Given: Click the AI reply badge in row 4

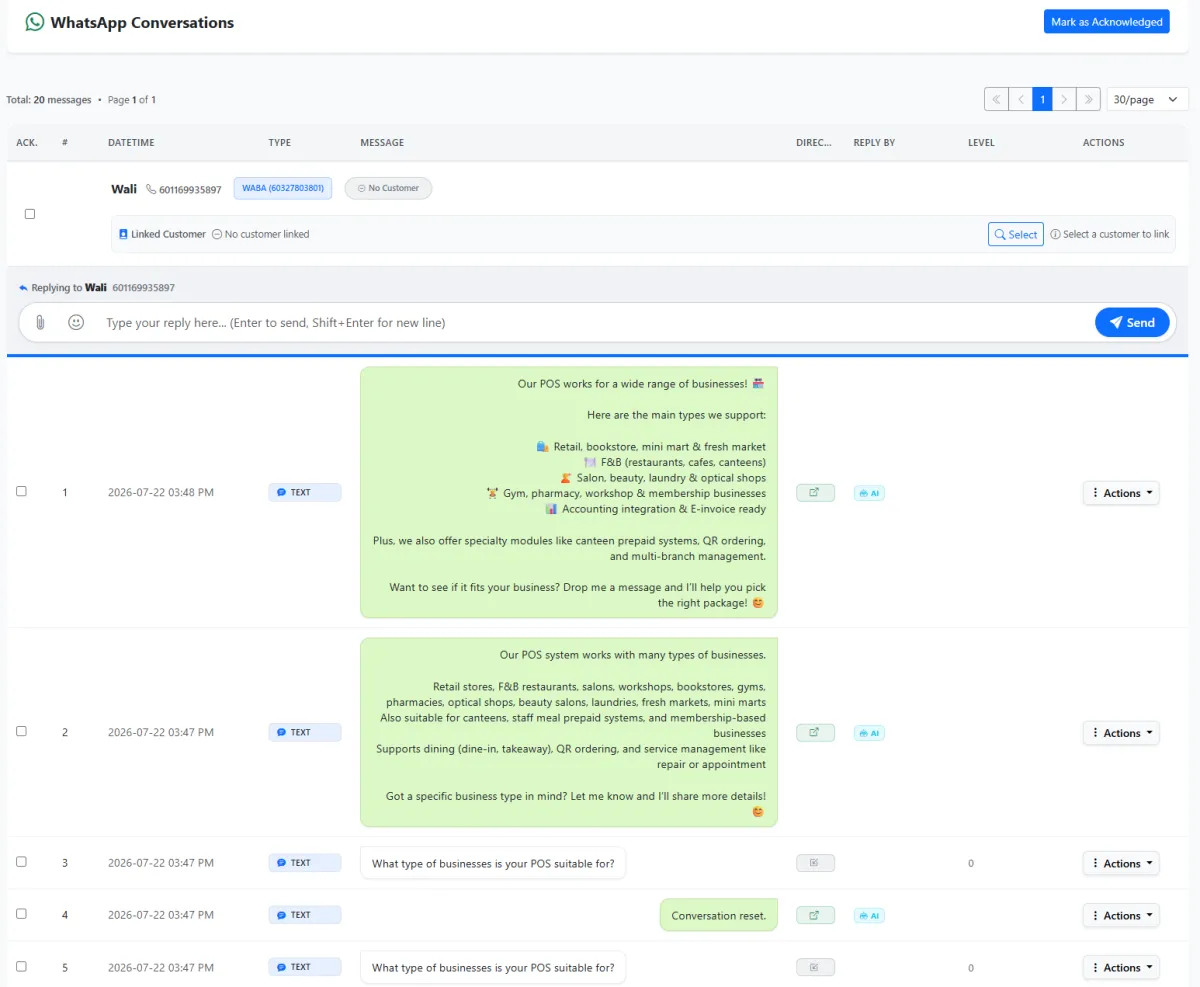Looking at the screenshot, I should coord(869,915).
